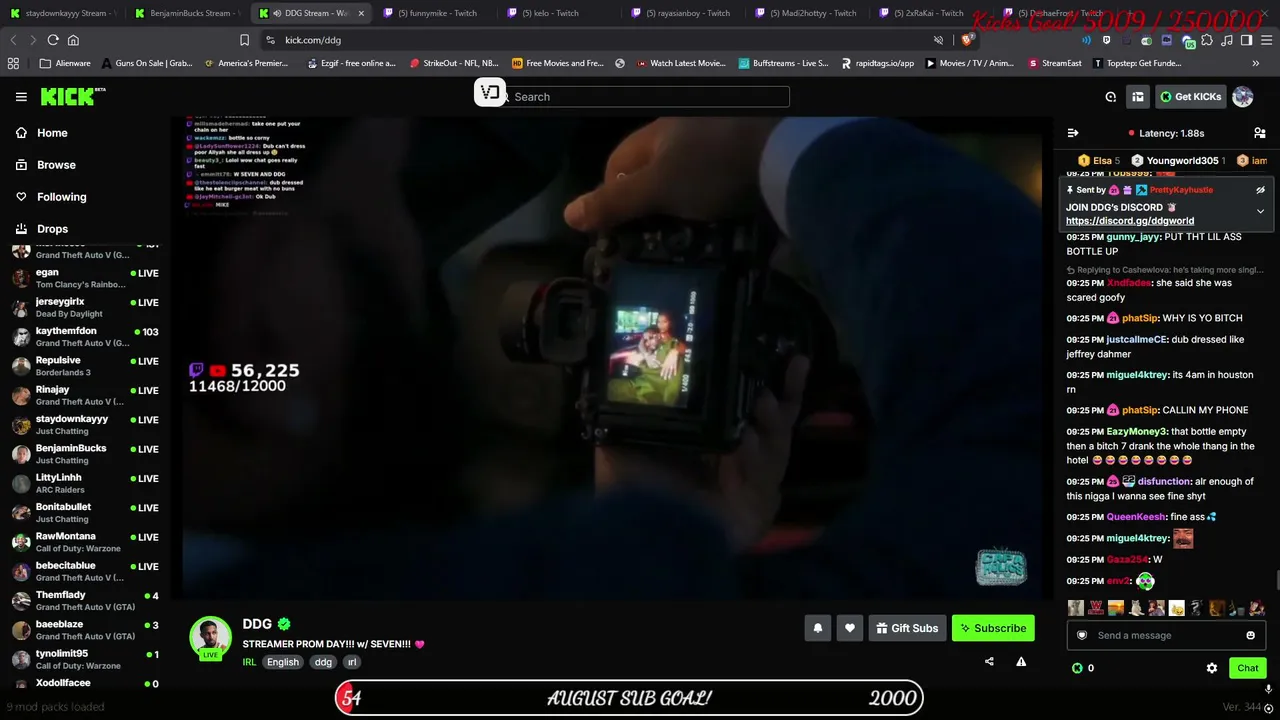Hide the pinned Discord message
1280x720 pixels.
click(1260, 190)
